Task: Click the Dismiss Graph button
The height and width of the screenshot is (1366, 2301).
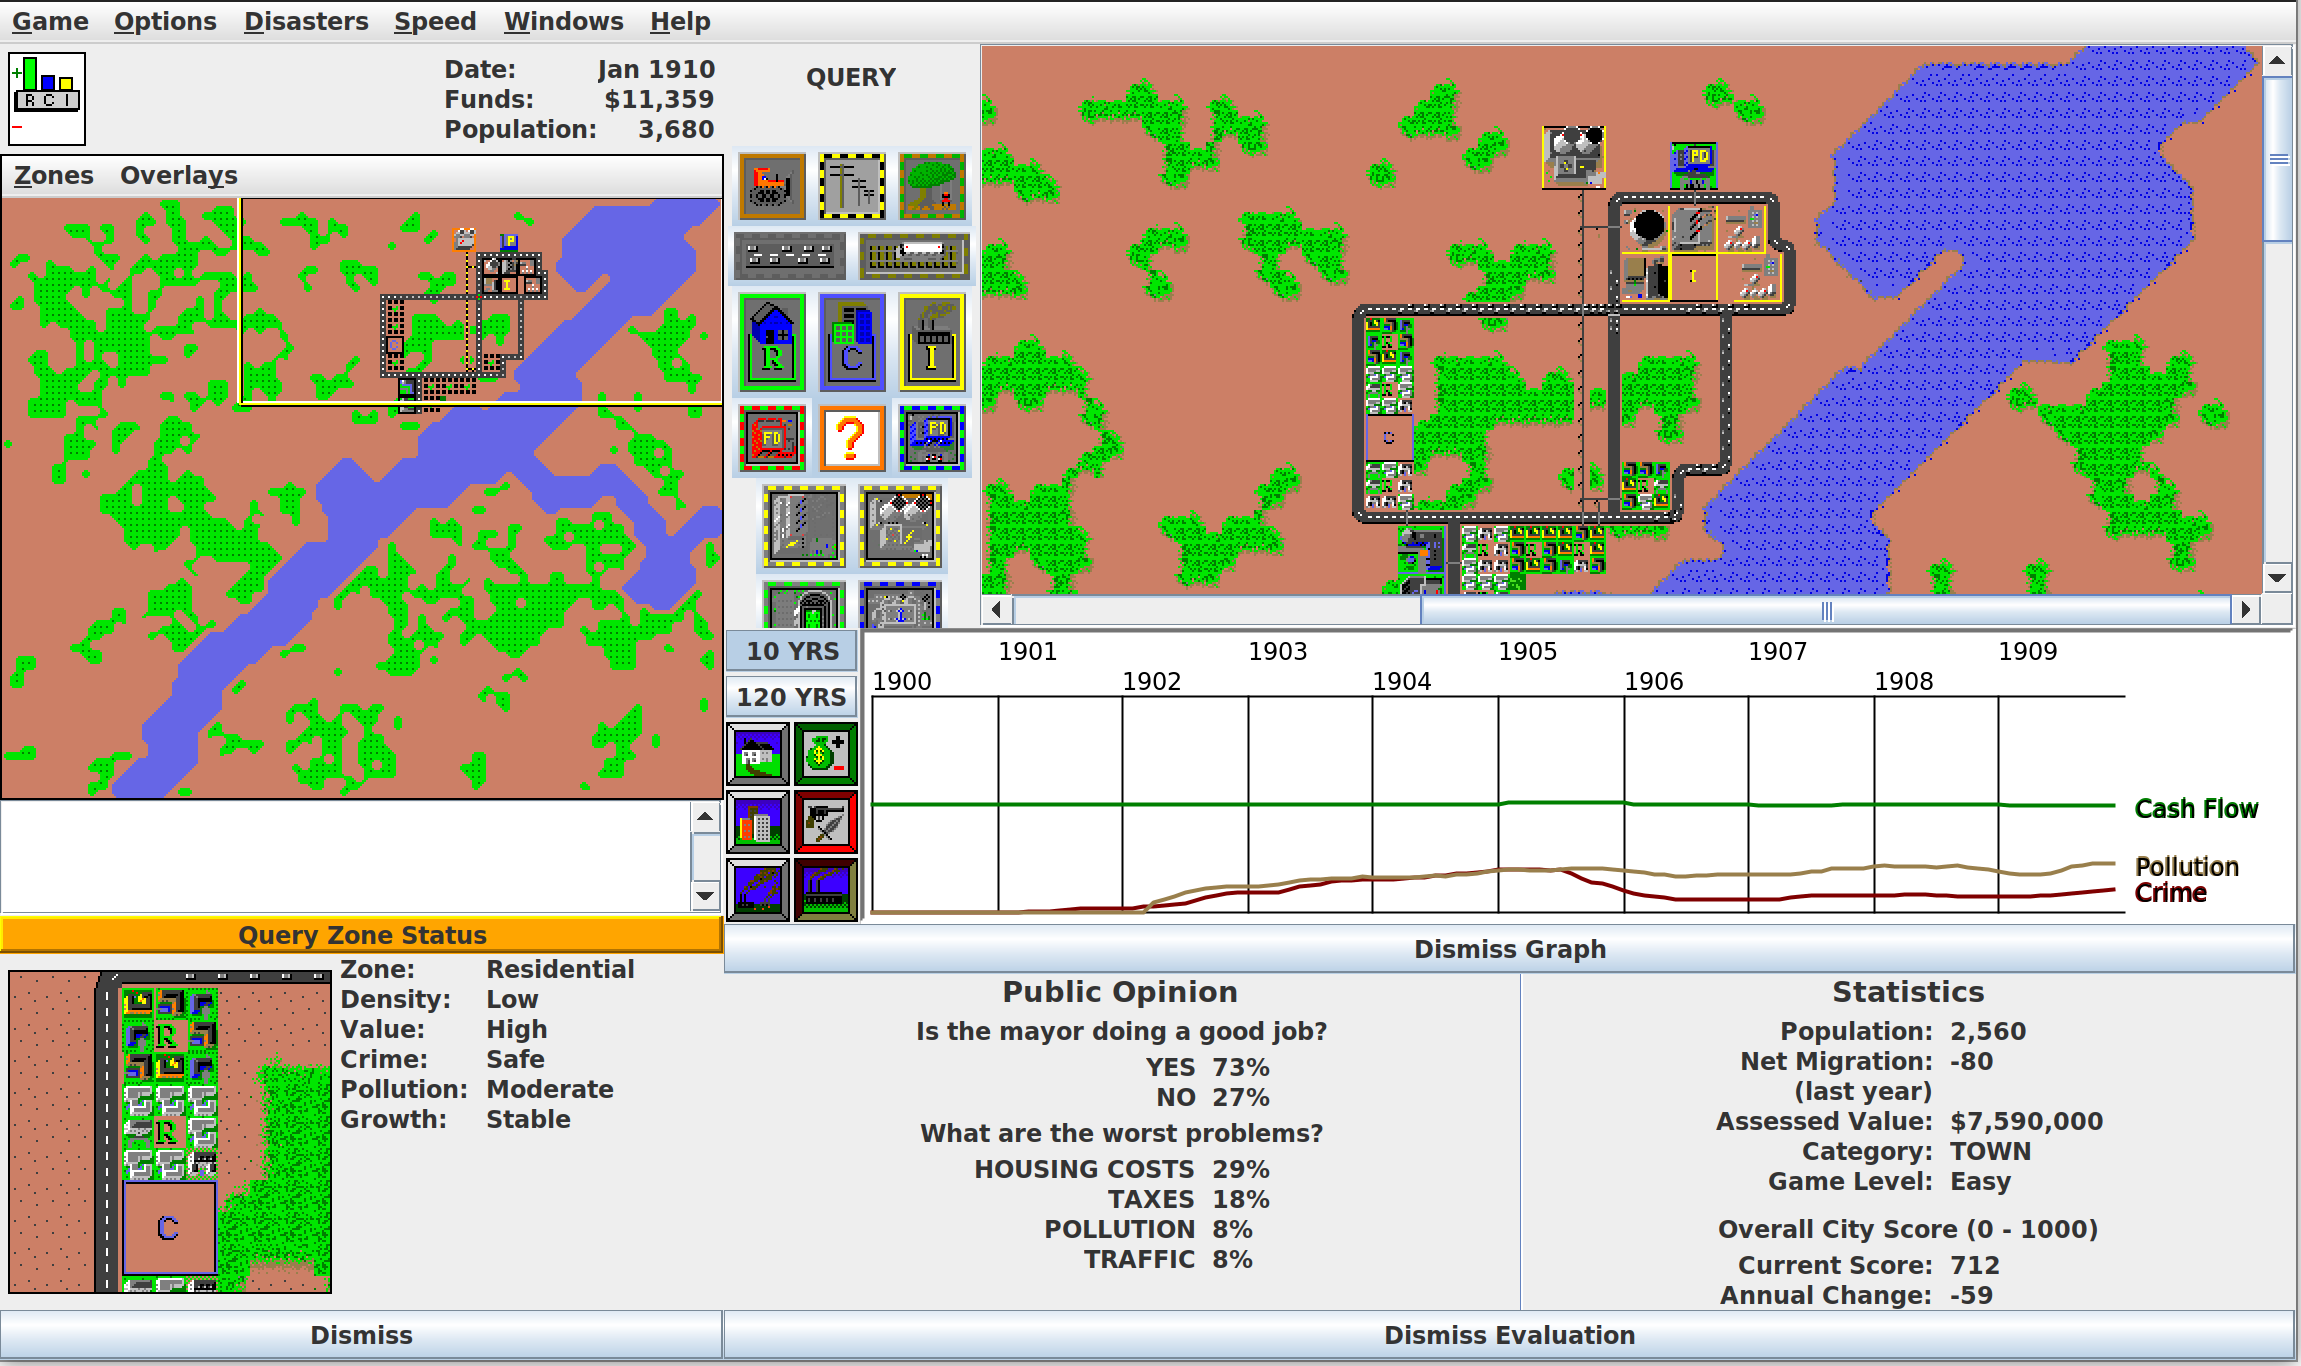Action: [1509, 949]
